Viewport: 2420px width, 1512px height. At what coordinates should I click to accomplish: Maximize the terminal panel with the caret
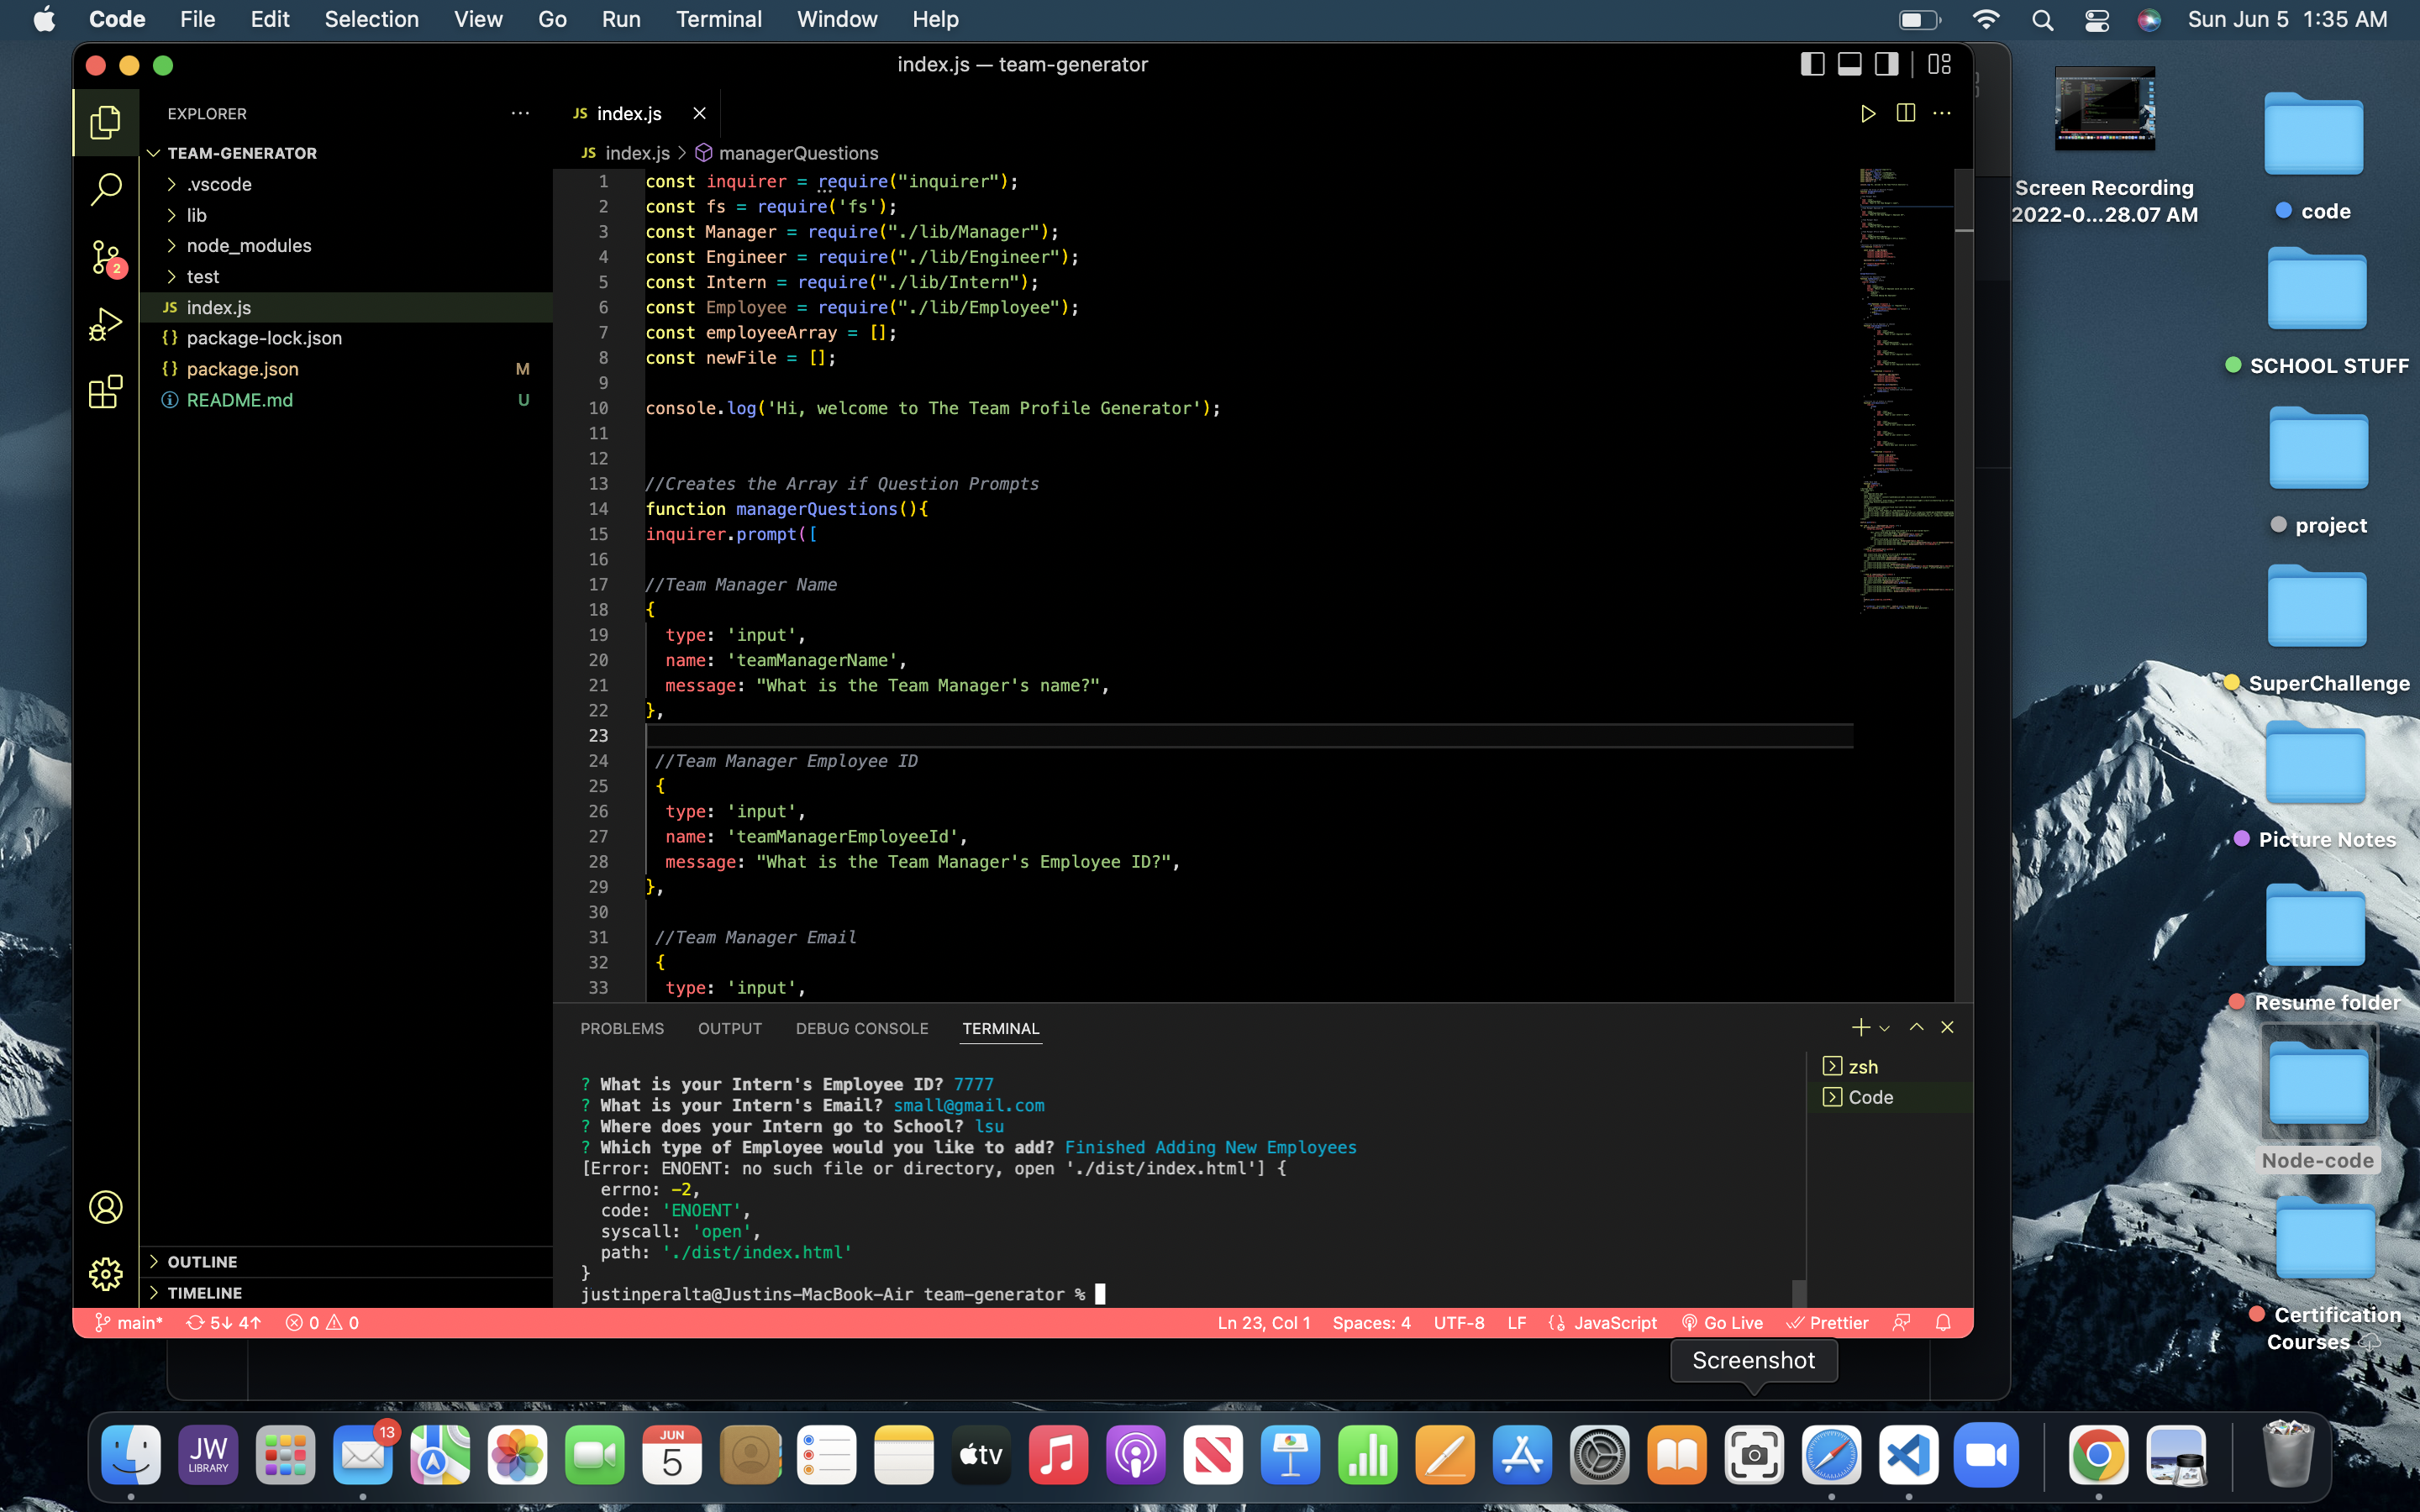point(1916,1027)
